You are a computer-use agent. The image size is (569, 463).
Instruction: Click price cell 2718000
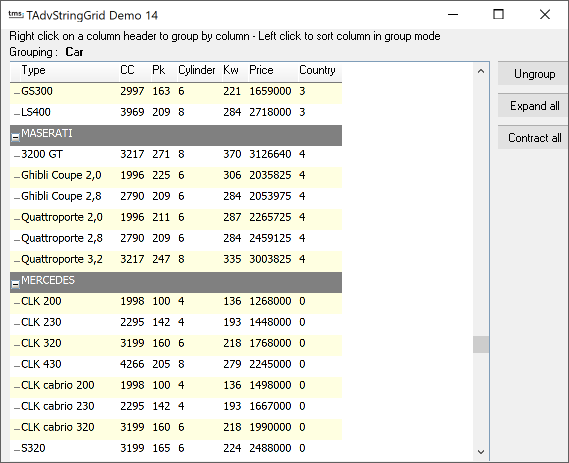(x=270, y=112)
